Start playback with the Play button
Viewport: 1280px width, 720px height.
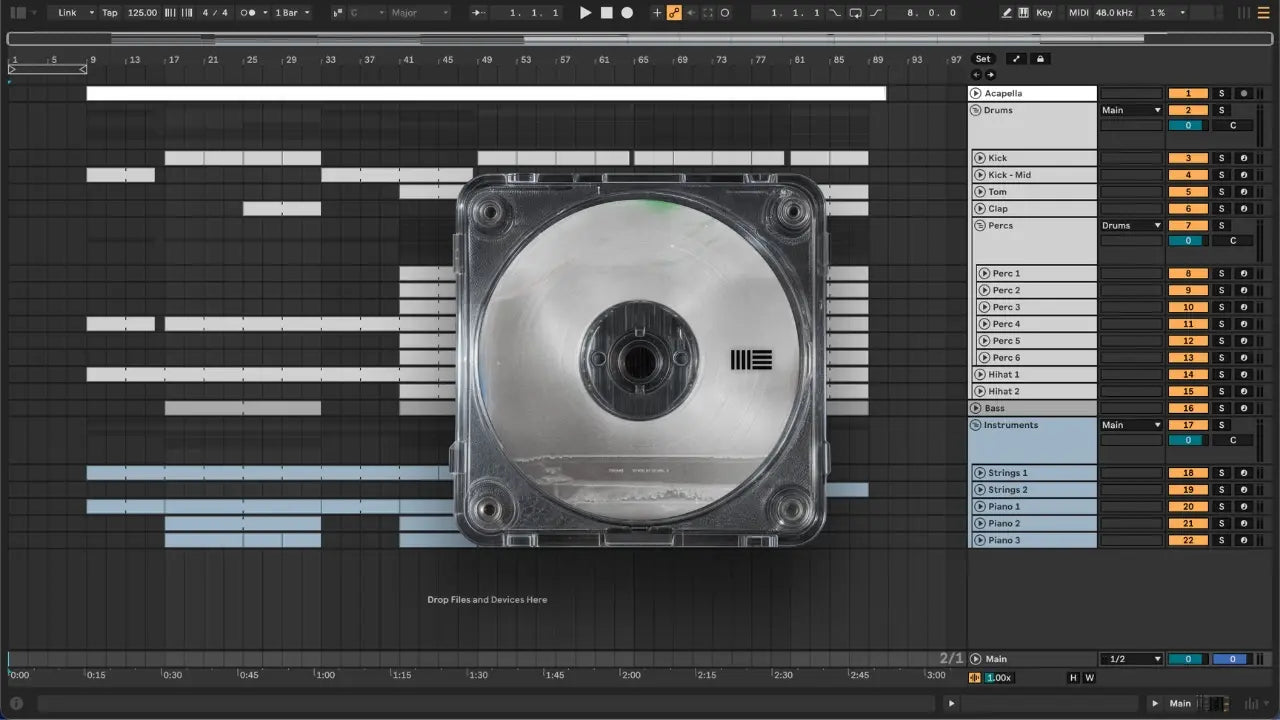click(x=586, y=13)
